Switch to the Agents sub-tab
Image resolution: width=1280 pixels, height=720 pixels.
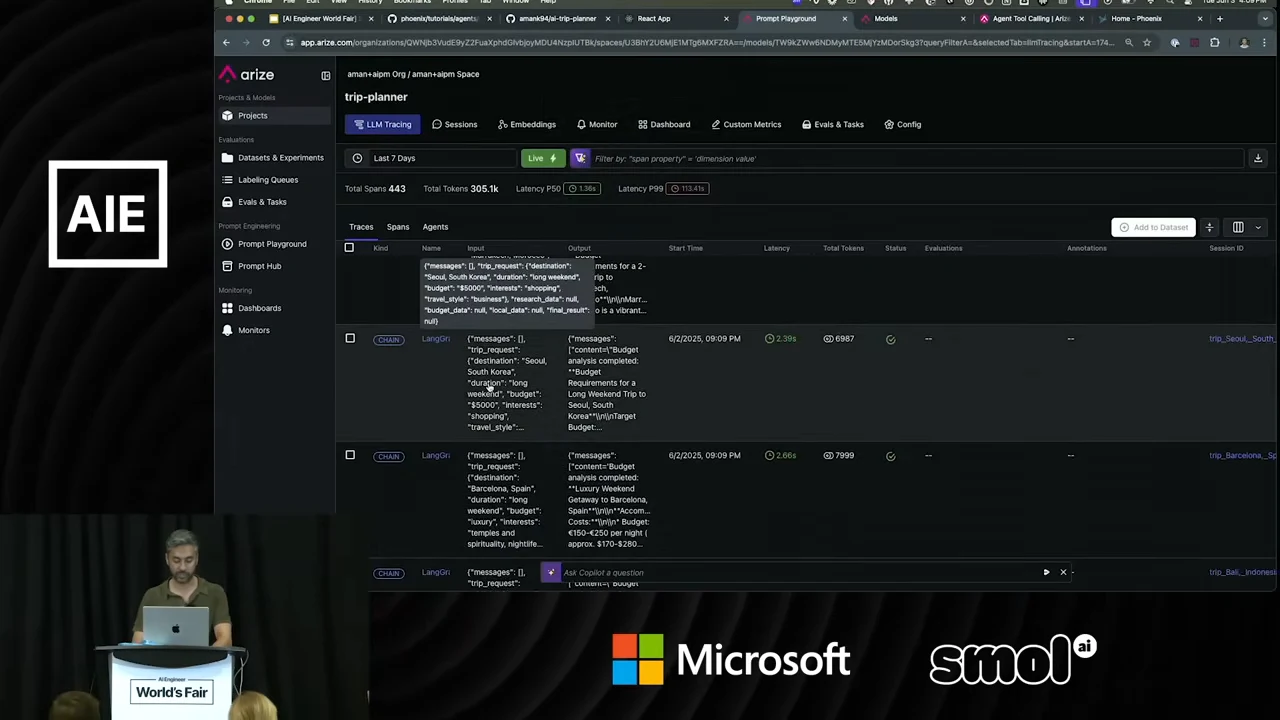[435, 227]
